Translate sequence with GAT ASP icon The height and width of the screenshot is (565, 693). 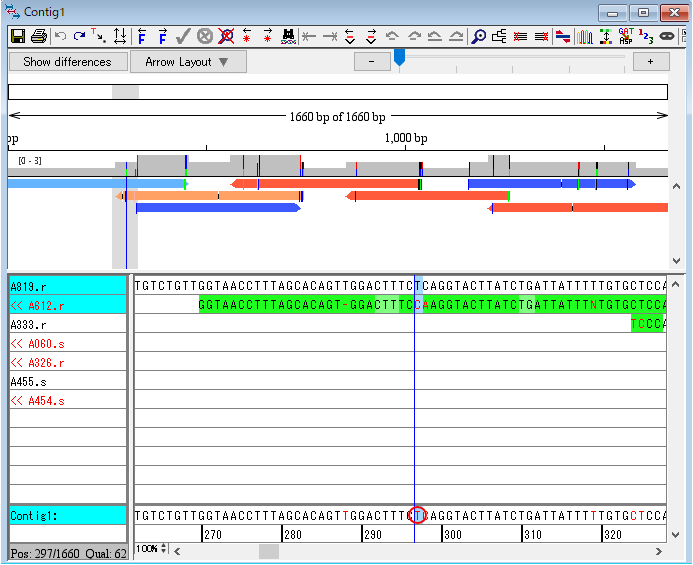(x=626, y=36)
